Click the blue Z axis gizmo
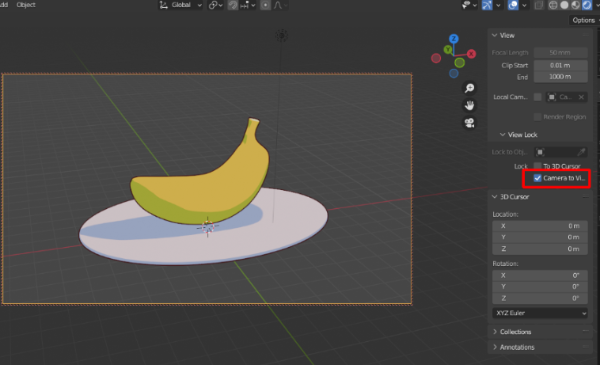600x365 pixels. click(x=454, y=39)
